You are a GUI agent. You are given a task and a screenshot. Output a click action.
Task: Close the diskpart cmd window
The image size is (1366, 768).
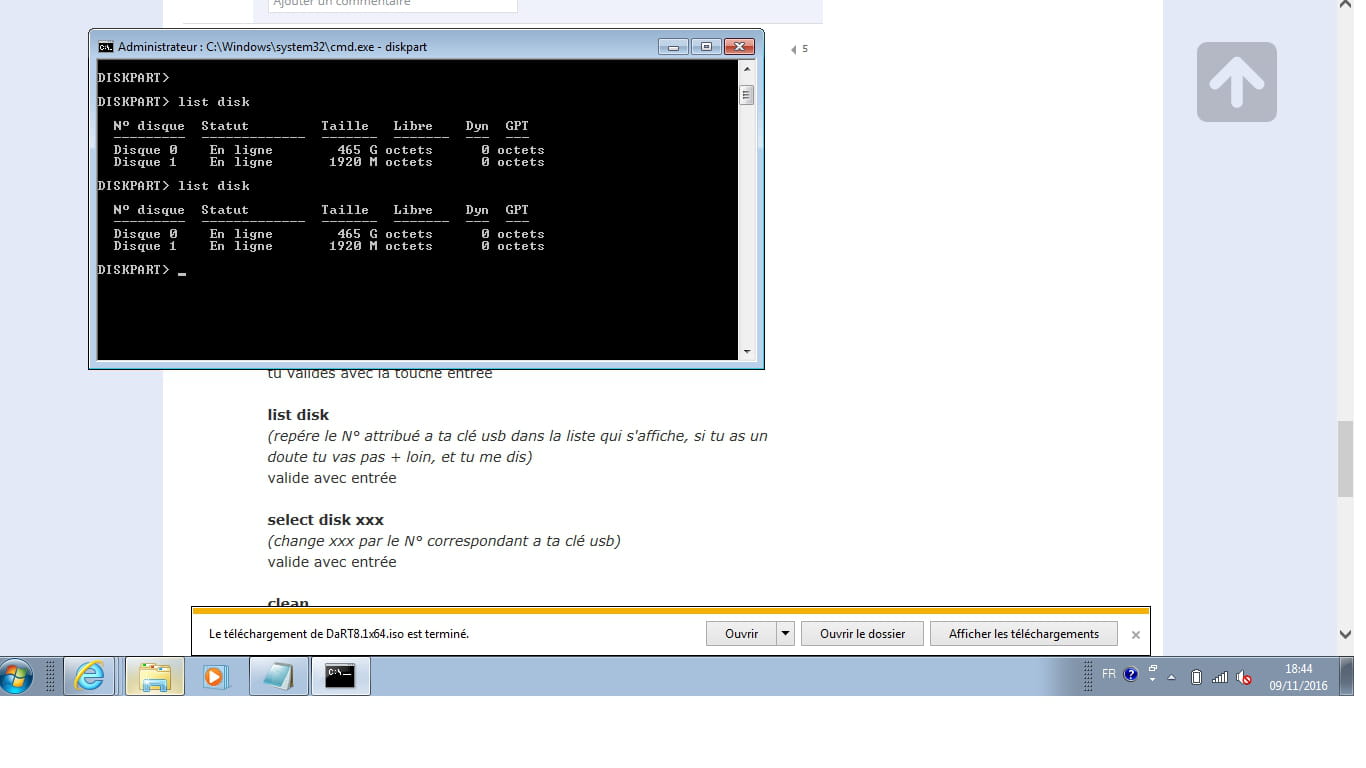(x=739, y=47)
